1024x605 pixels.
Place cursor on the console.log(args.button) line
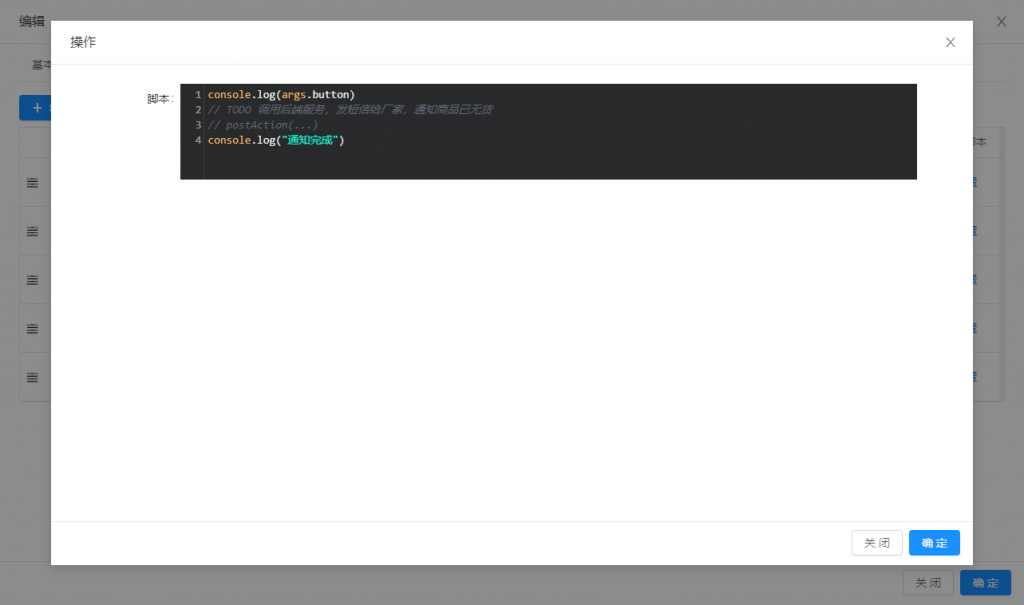pyautogui.click(x=281, y=95)
